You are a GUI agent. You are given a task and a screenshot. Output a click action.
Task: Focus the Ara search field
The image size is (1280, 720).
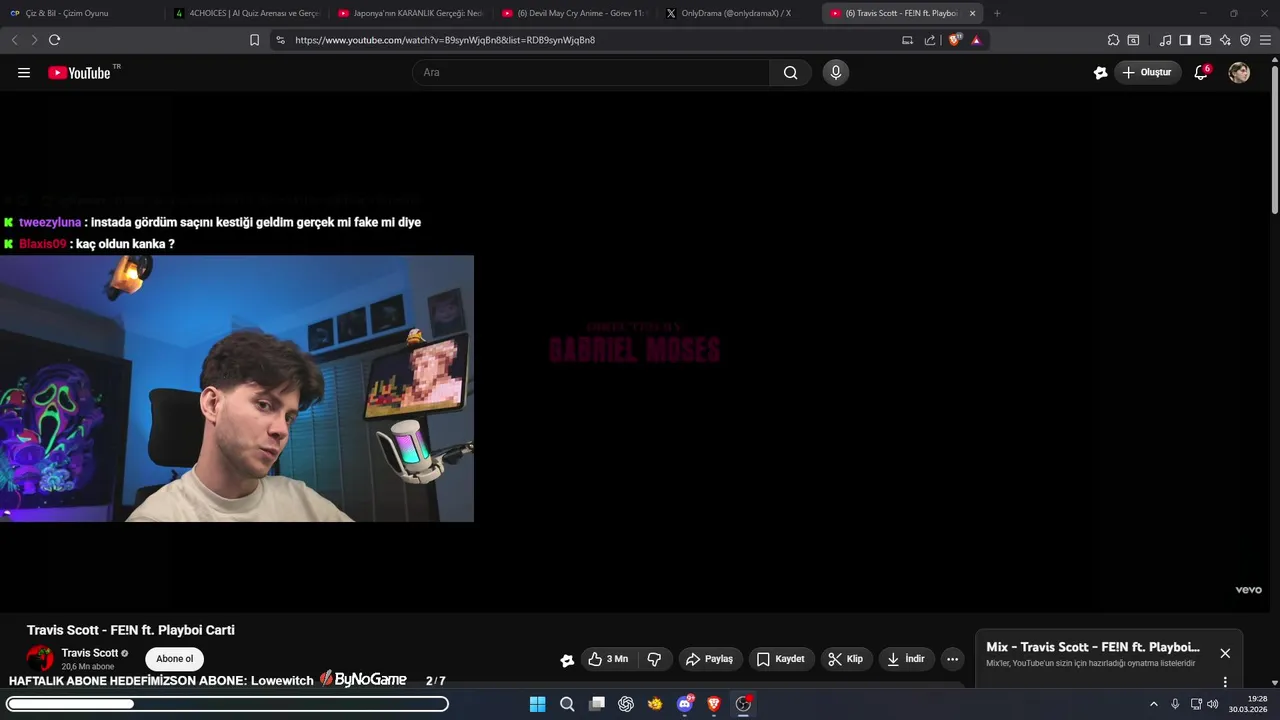(591, 73)
